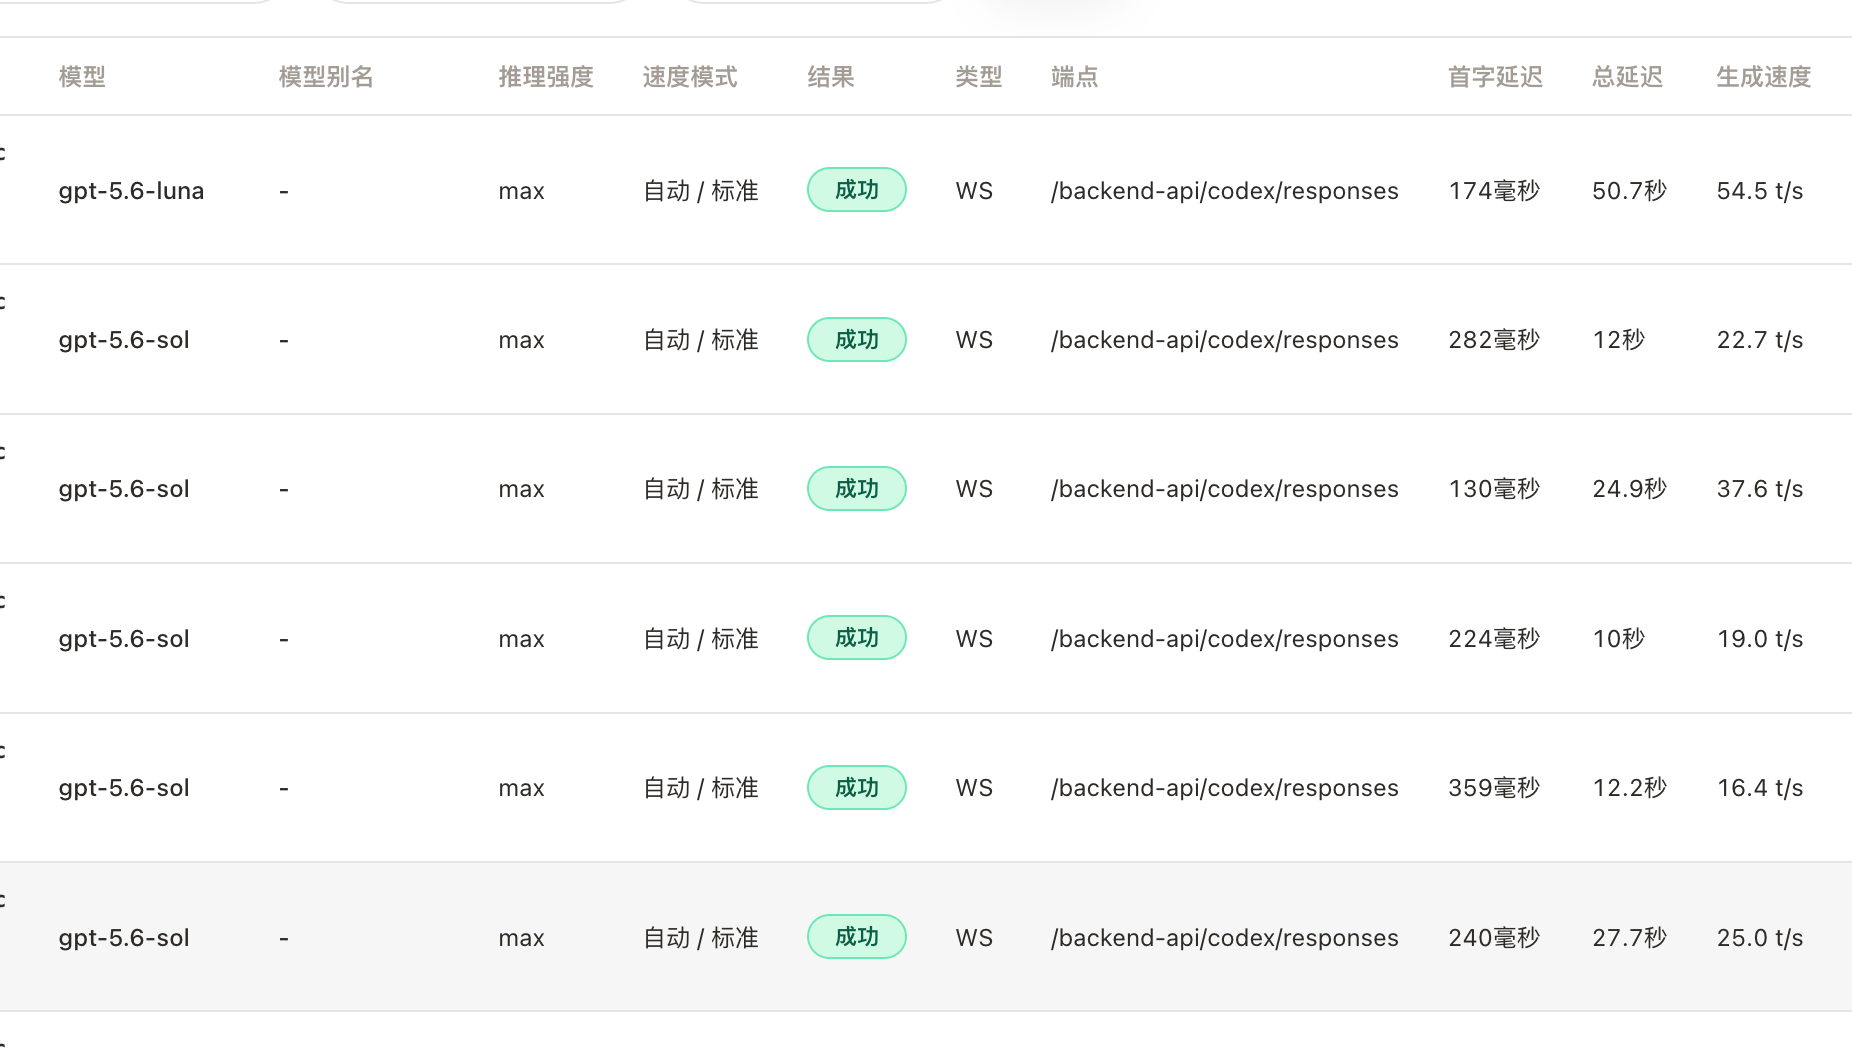Select the 速度模式 column header
Viewport: 1852px width, 1048px height.
coord(690,77)
